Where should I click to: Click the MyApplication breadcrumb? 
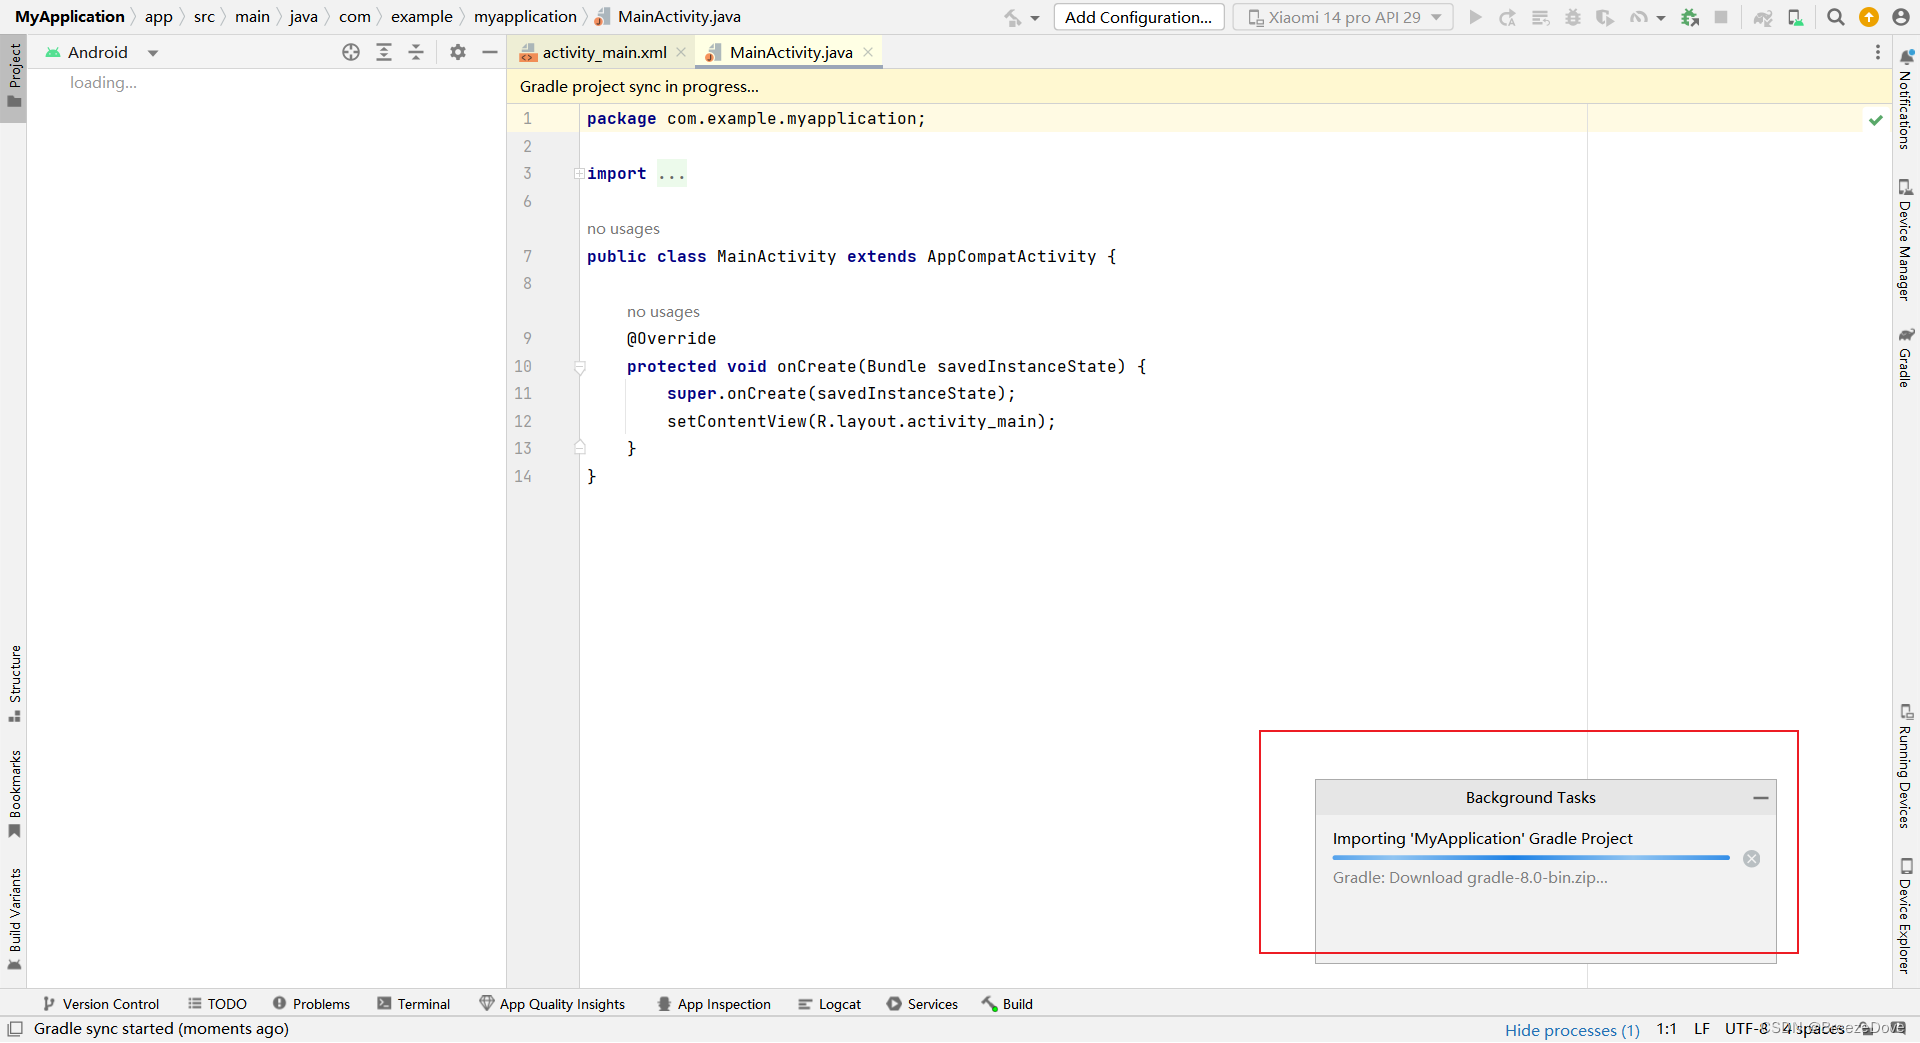[69, 17]
